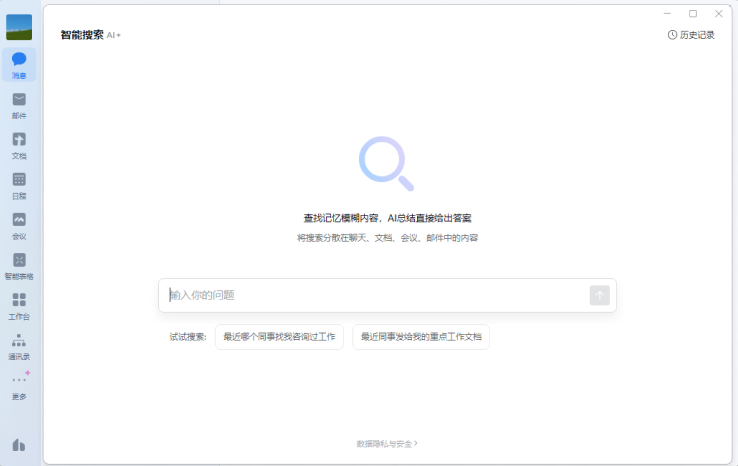Click the user avatar thumbnail
The width and height of the screenshot is (738, 466).
pyautogui.click(x=19, y=27)
